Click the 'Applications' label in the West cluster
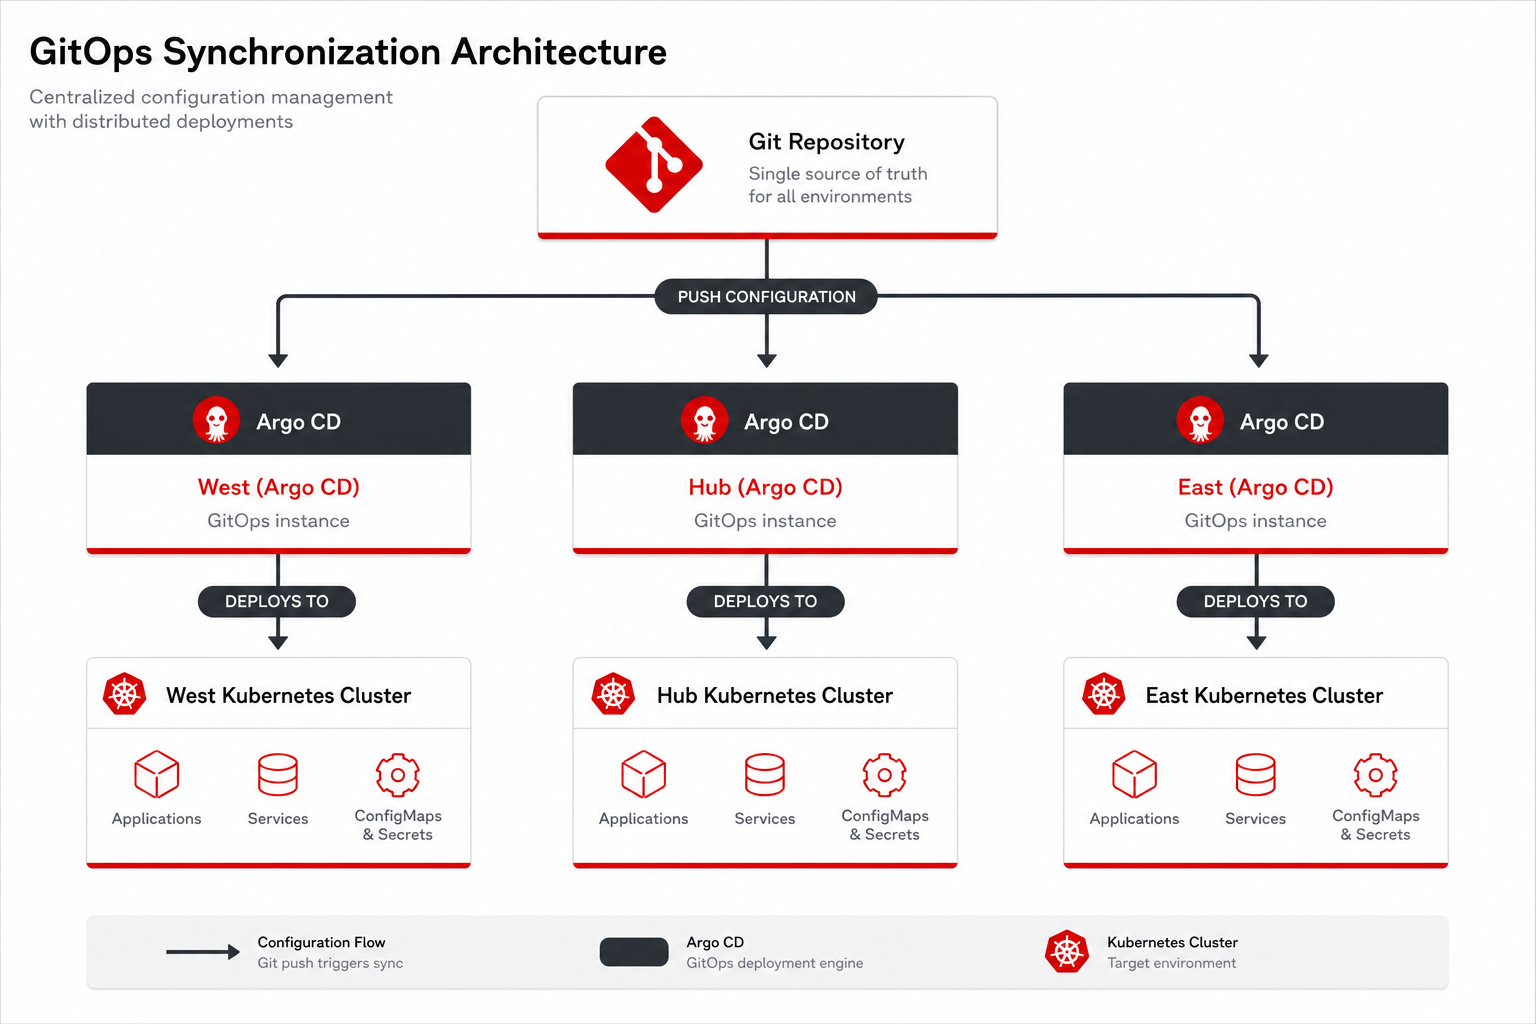 tap(157, 819)
